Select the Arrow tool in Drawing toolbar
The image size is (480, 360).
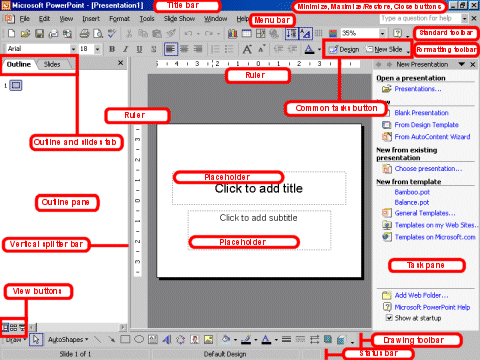(111, 339)
